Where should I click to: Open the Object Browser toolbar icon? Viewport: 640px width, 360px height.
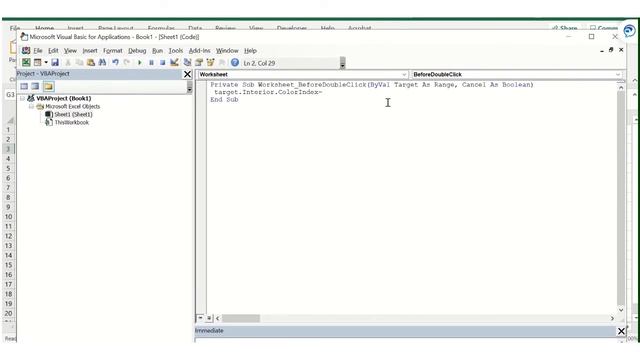[211, 62]
